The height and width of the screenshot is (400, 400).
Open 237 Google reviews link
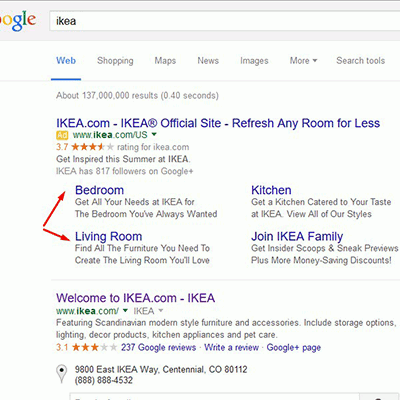(x=158, y=347)
